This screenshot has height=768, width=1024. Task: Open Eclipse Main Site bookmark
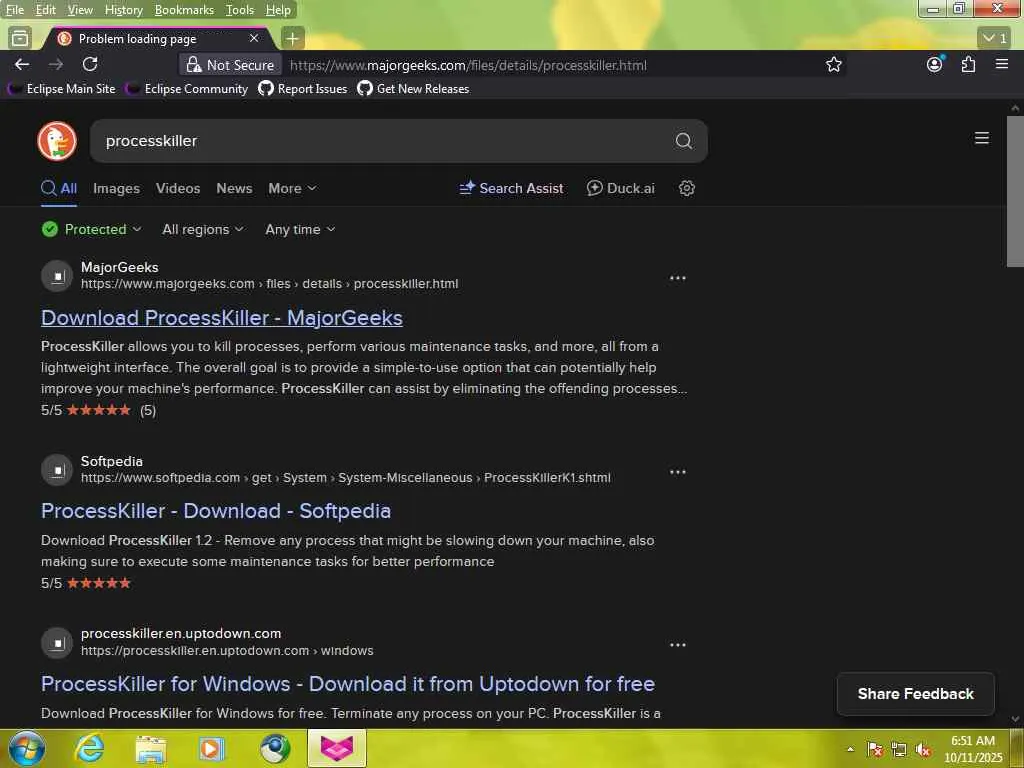click(x=63, y=88)
